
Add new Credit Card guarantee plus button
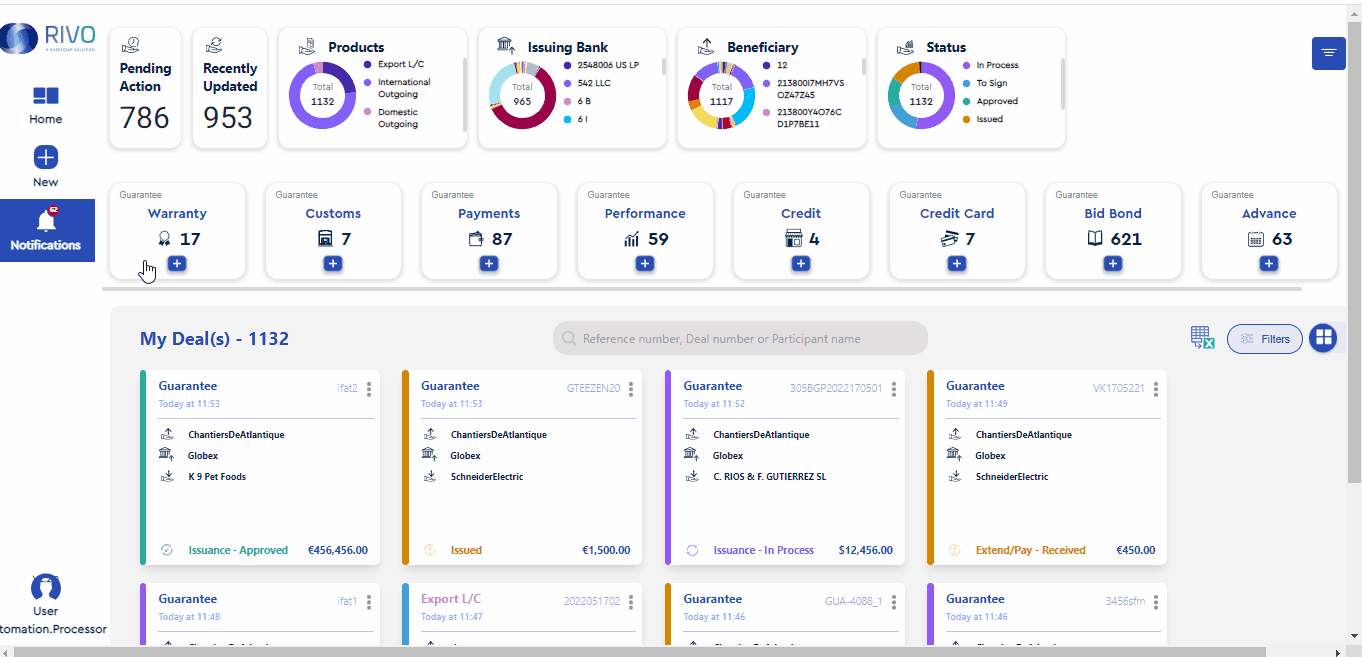pos(957,263)
